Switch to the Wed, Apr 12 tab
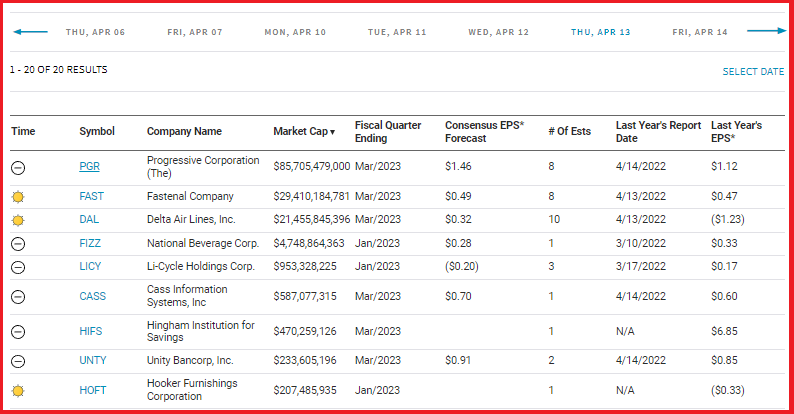Screen dimensions: 794x414 (498, 32)
